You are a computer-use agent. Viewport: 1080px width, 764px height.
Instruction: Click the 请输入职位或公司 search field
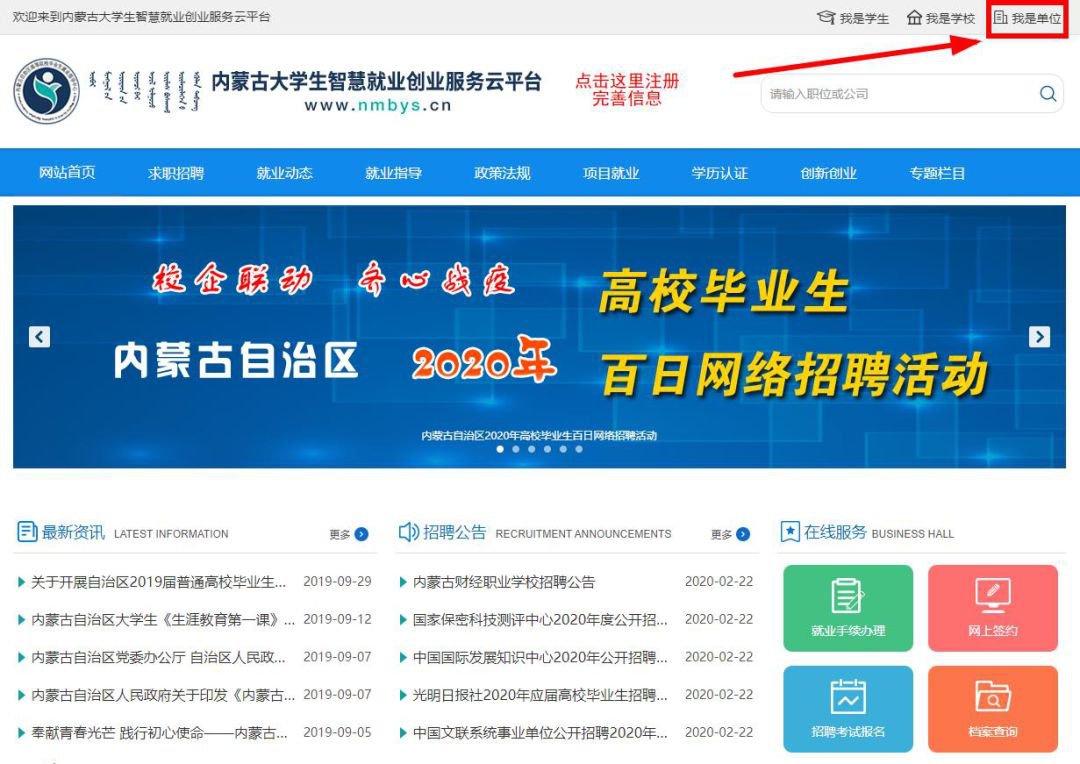(895, 94)
